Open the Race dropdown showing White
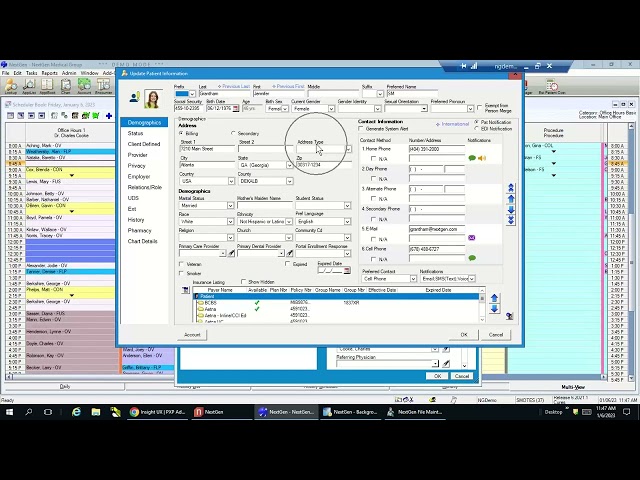 (x=230, y=222)
